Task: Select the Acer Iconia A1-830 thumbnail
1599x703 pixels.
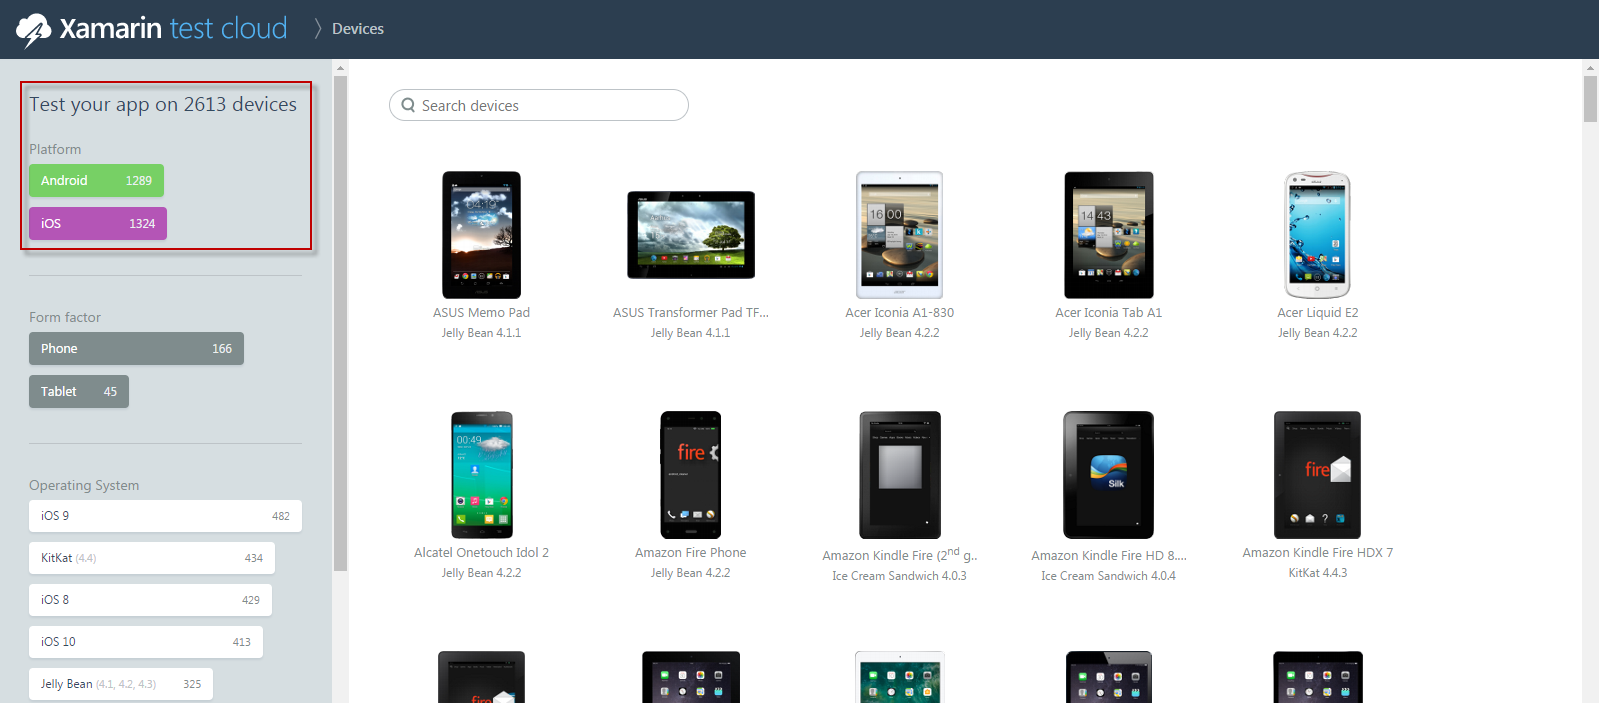Action: [x=899, y=235]
